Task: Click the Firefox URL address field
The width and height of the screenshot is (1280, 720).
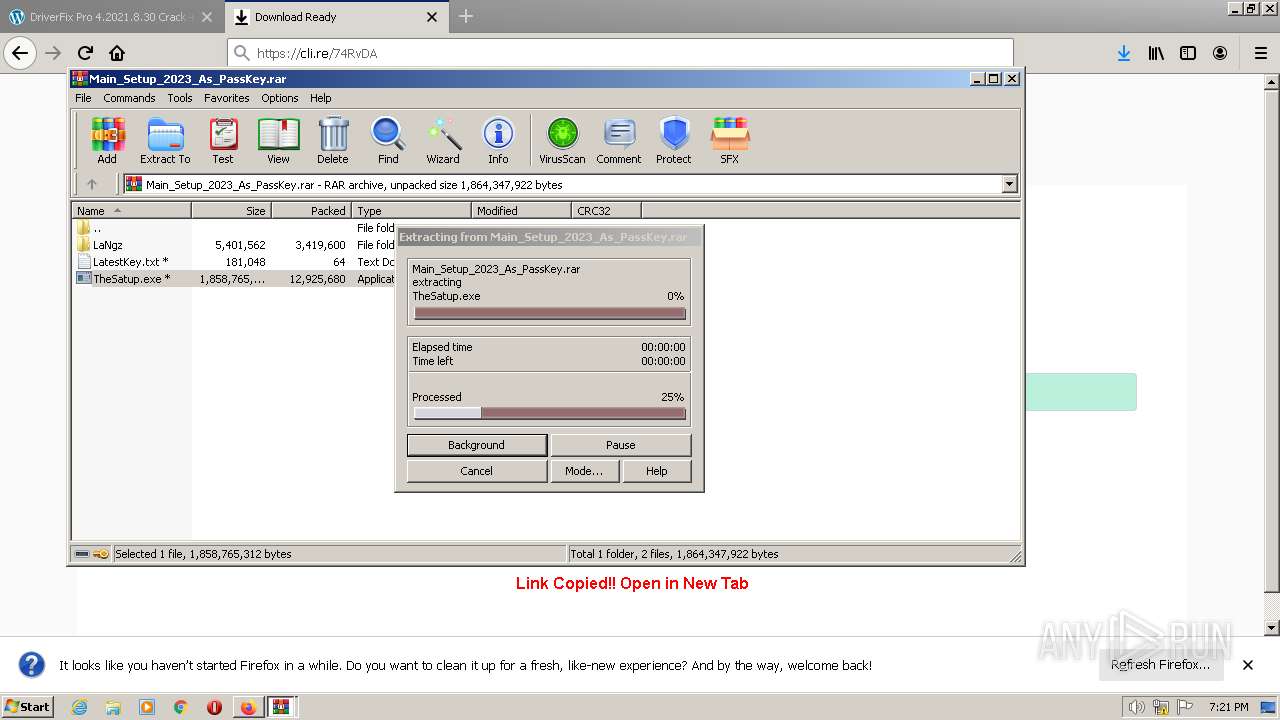Action: pyautogui.click(x=620, y=53)
